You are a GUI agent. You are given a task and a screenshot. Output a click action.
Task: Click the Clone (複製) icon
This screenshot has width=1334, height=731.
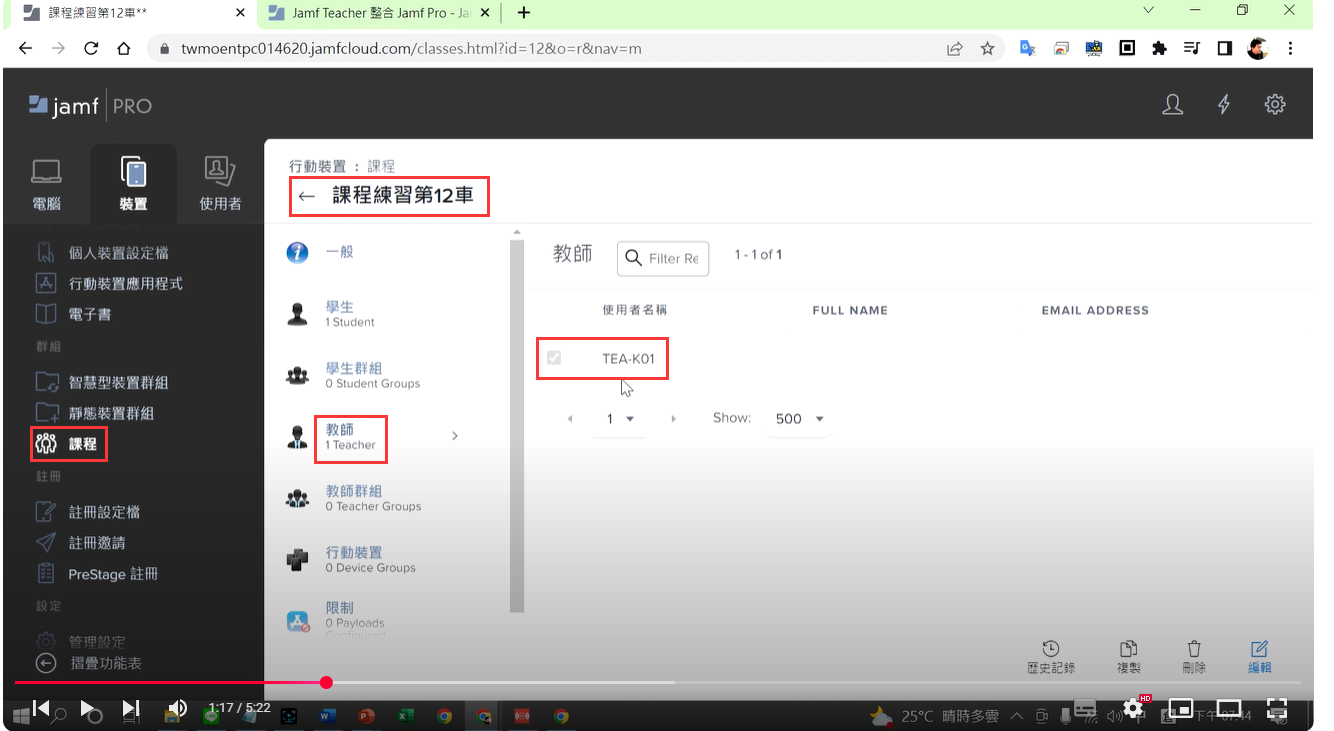tap(1128, 649)
